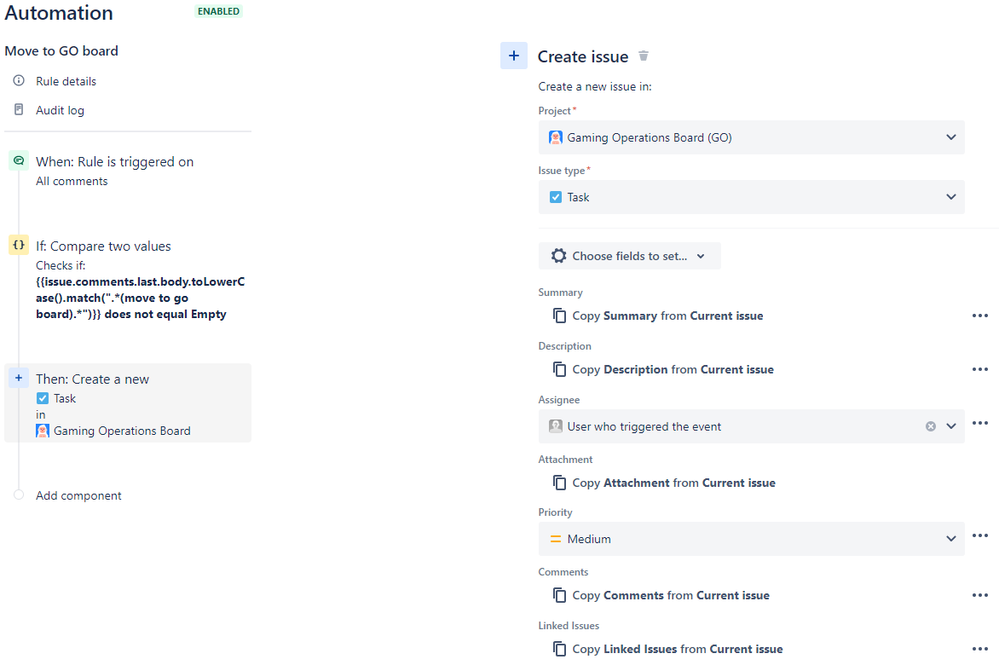Click Gaming Operations Board in the Then step
The image size is (999, 666).
[x=122, y=431]
